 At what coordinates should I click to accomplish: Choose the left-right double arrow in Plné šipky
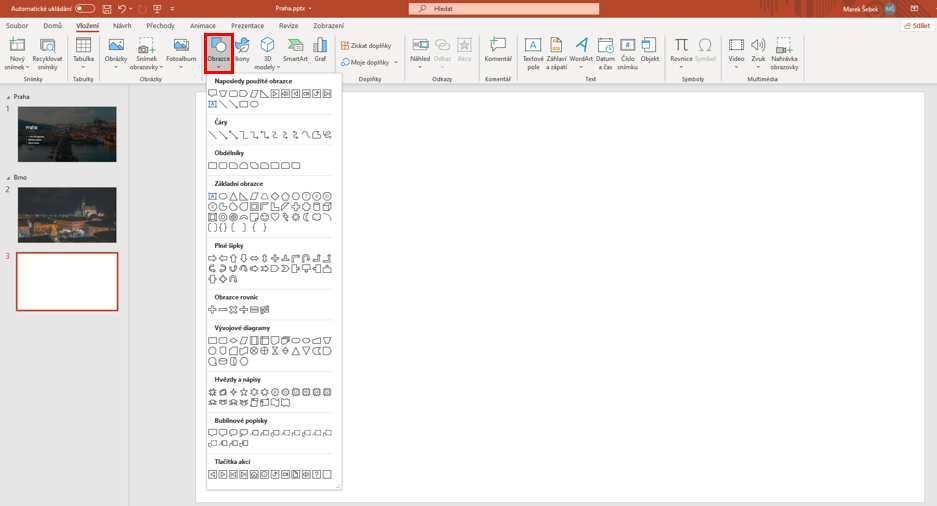[x=254, y=258]
